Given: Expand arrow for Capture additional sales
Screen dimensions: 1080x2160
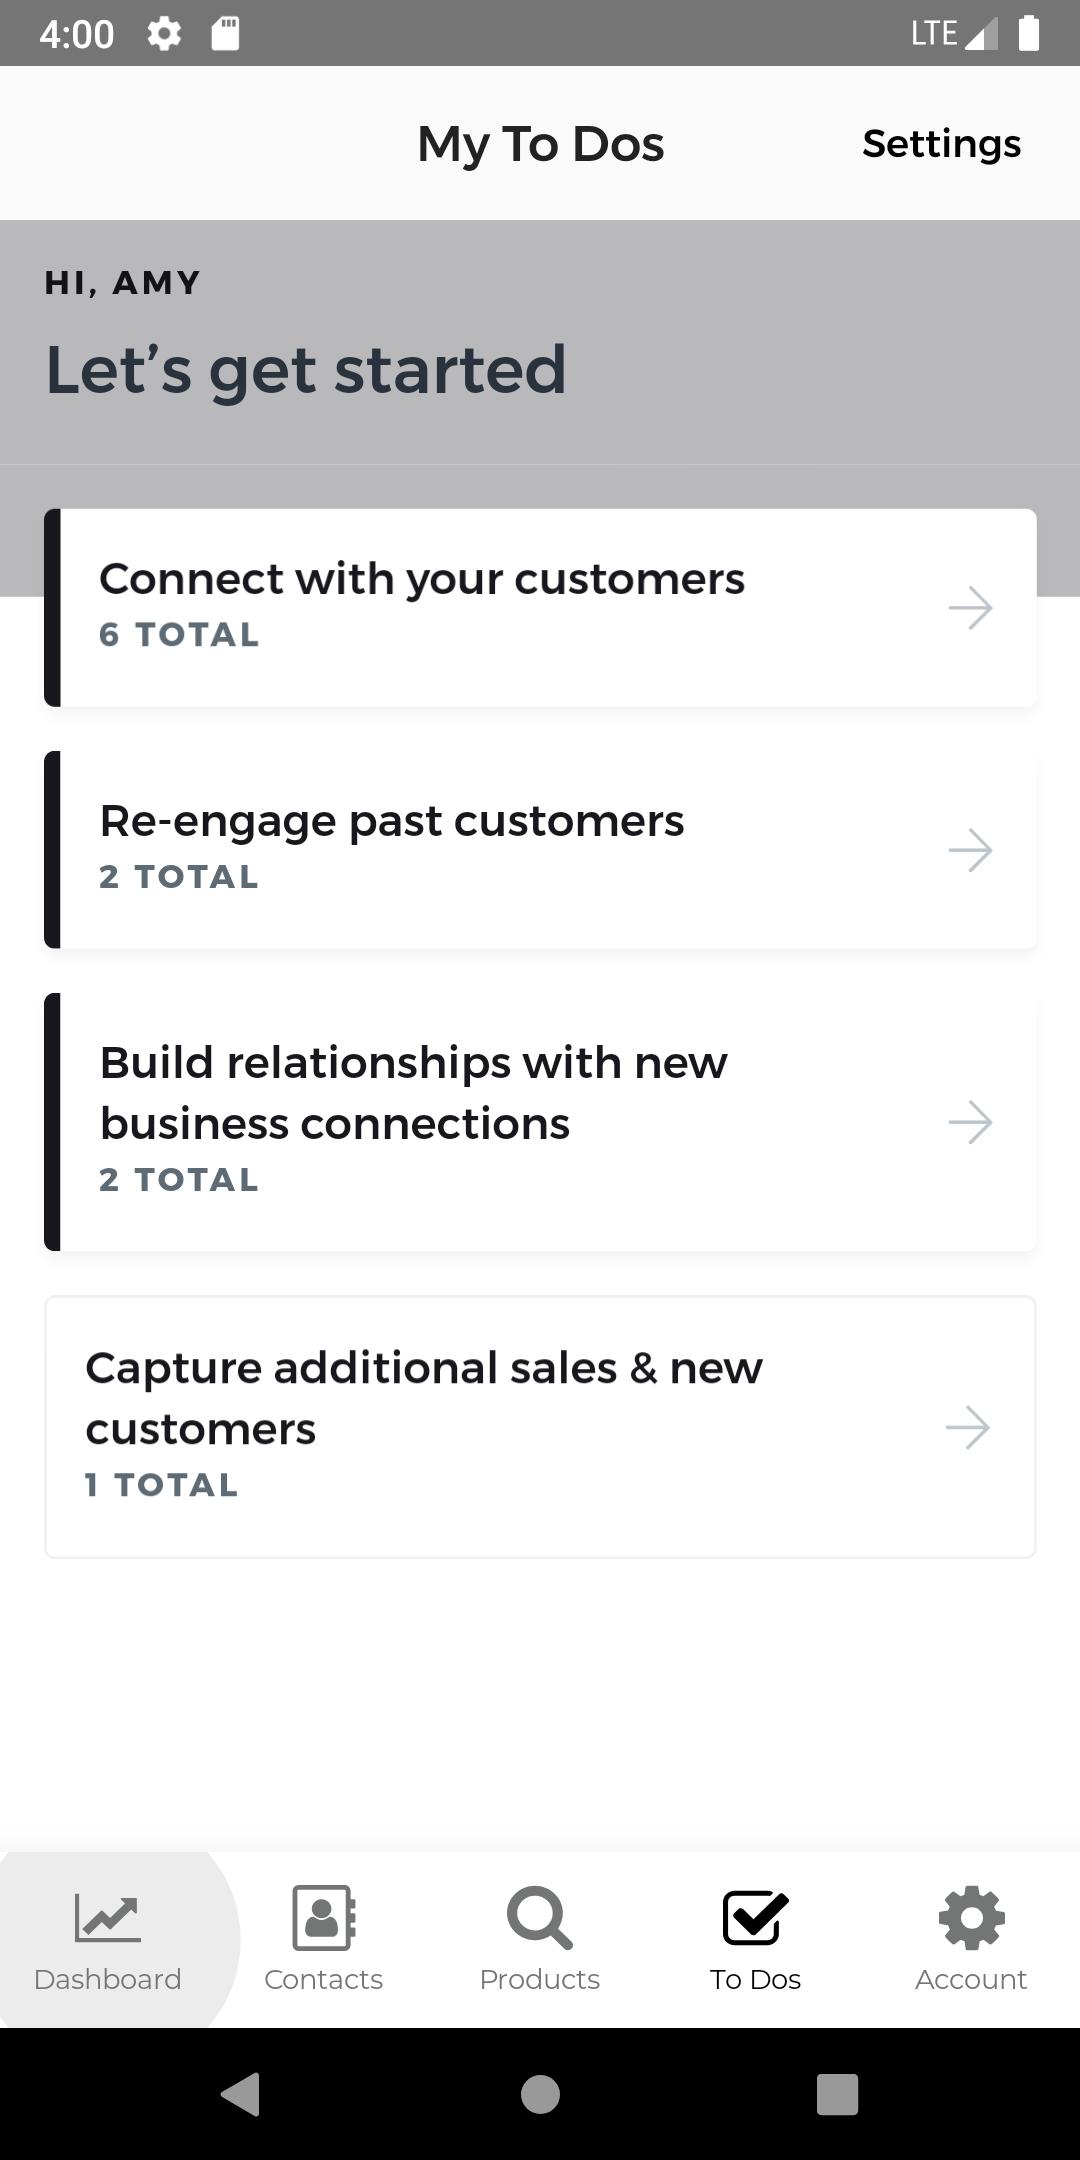Looking at the screenshot, I should point(968,1427).
